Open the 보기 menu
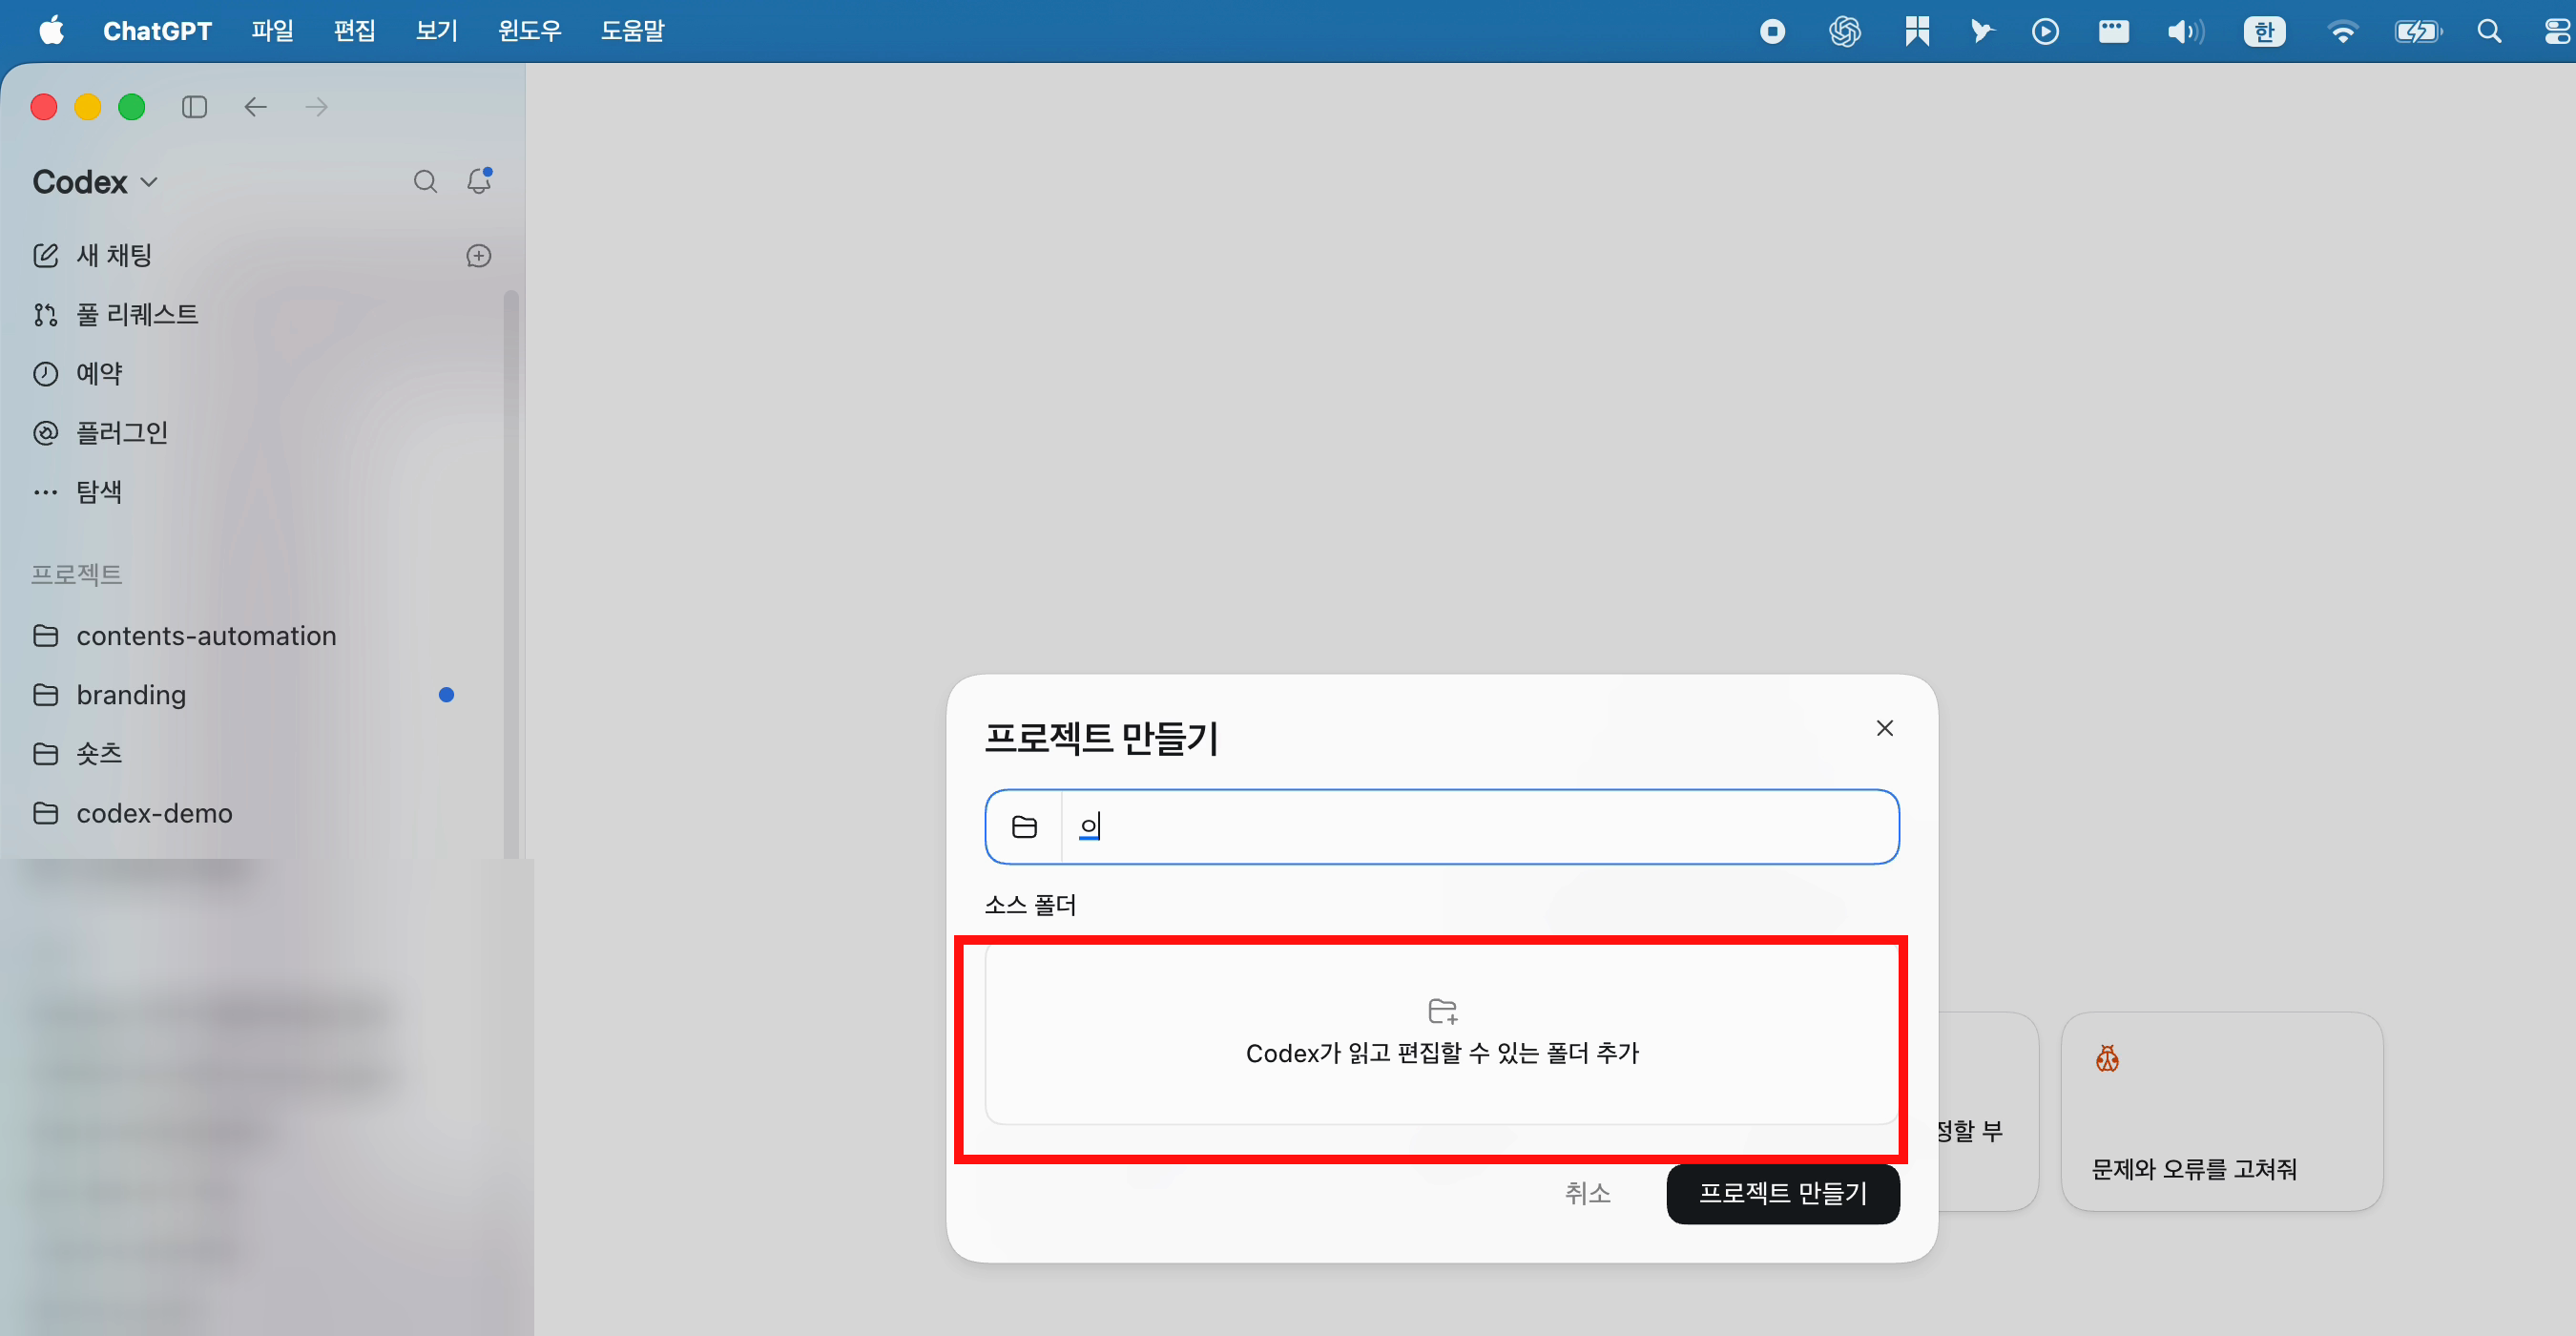 [436, 31]
